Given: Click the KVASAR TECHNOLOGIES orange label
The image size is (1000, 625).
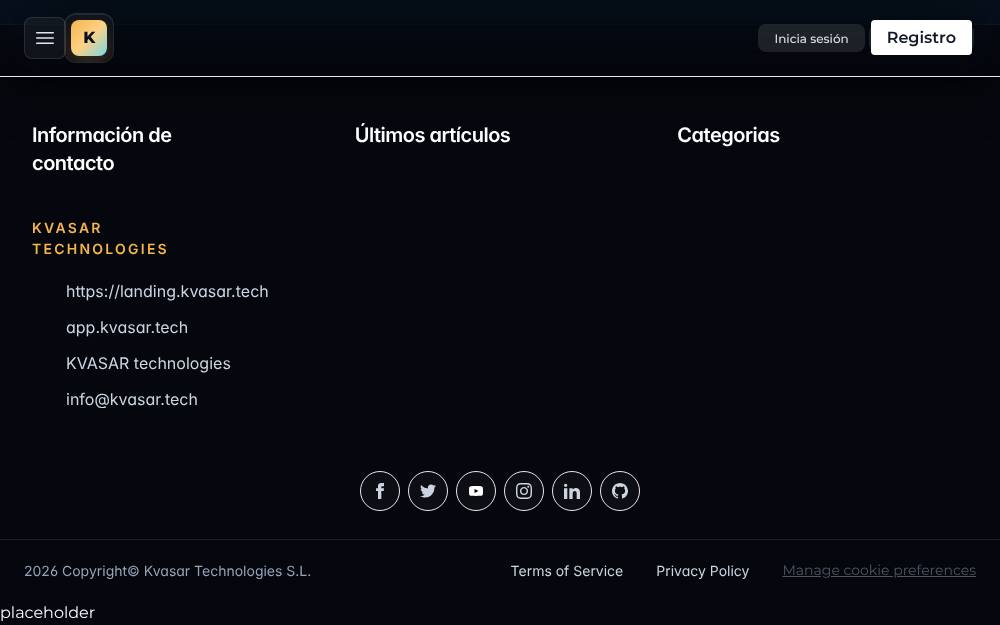Looking at the screenshot, I should (x=100, y=239).
